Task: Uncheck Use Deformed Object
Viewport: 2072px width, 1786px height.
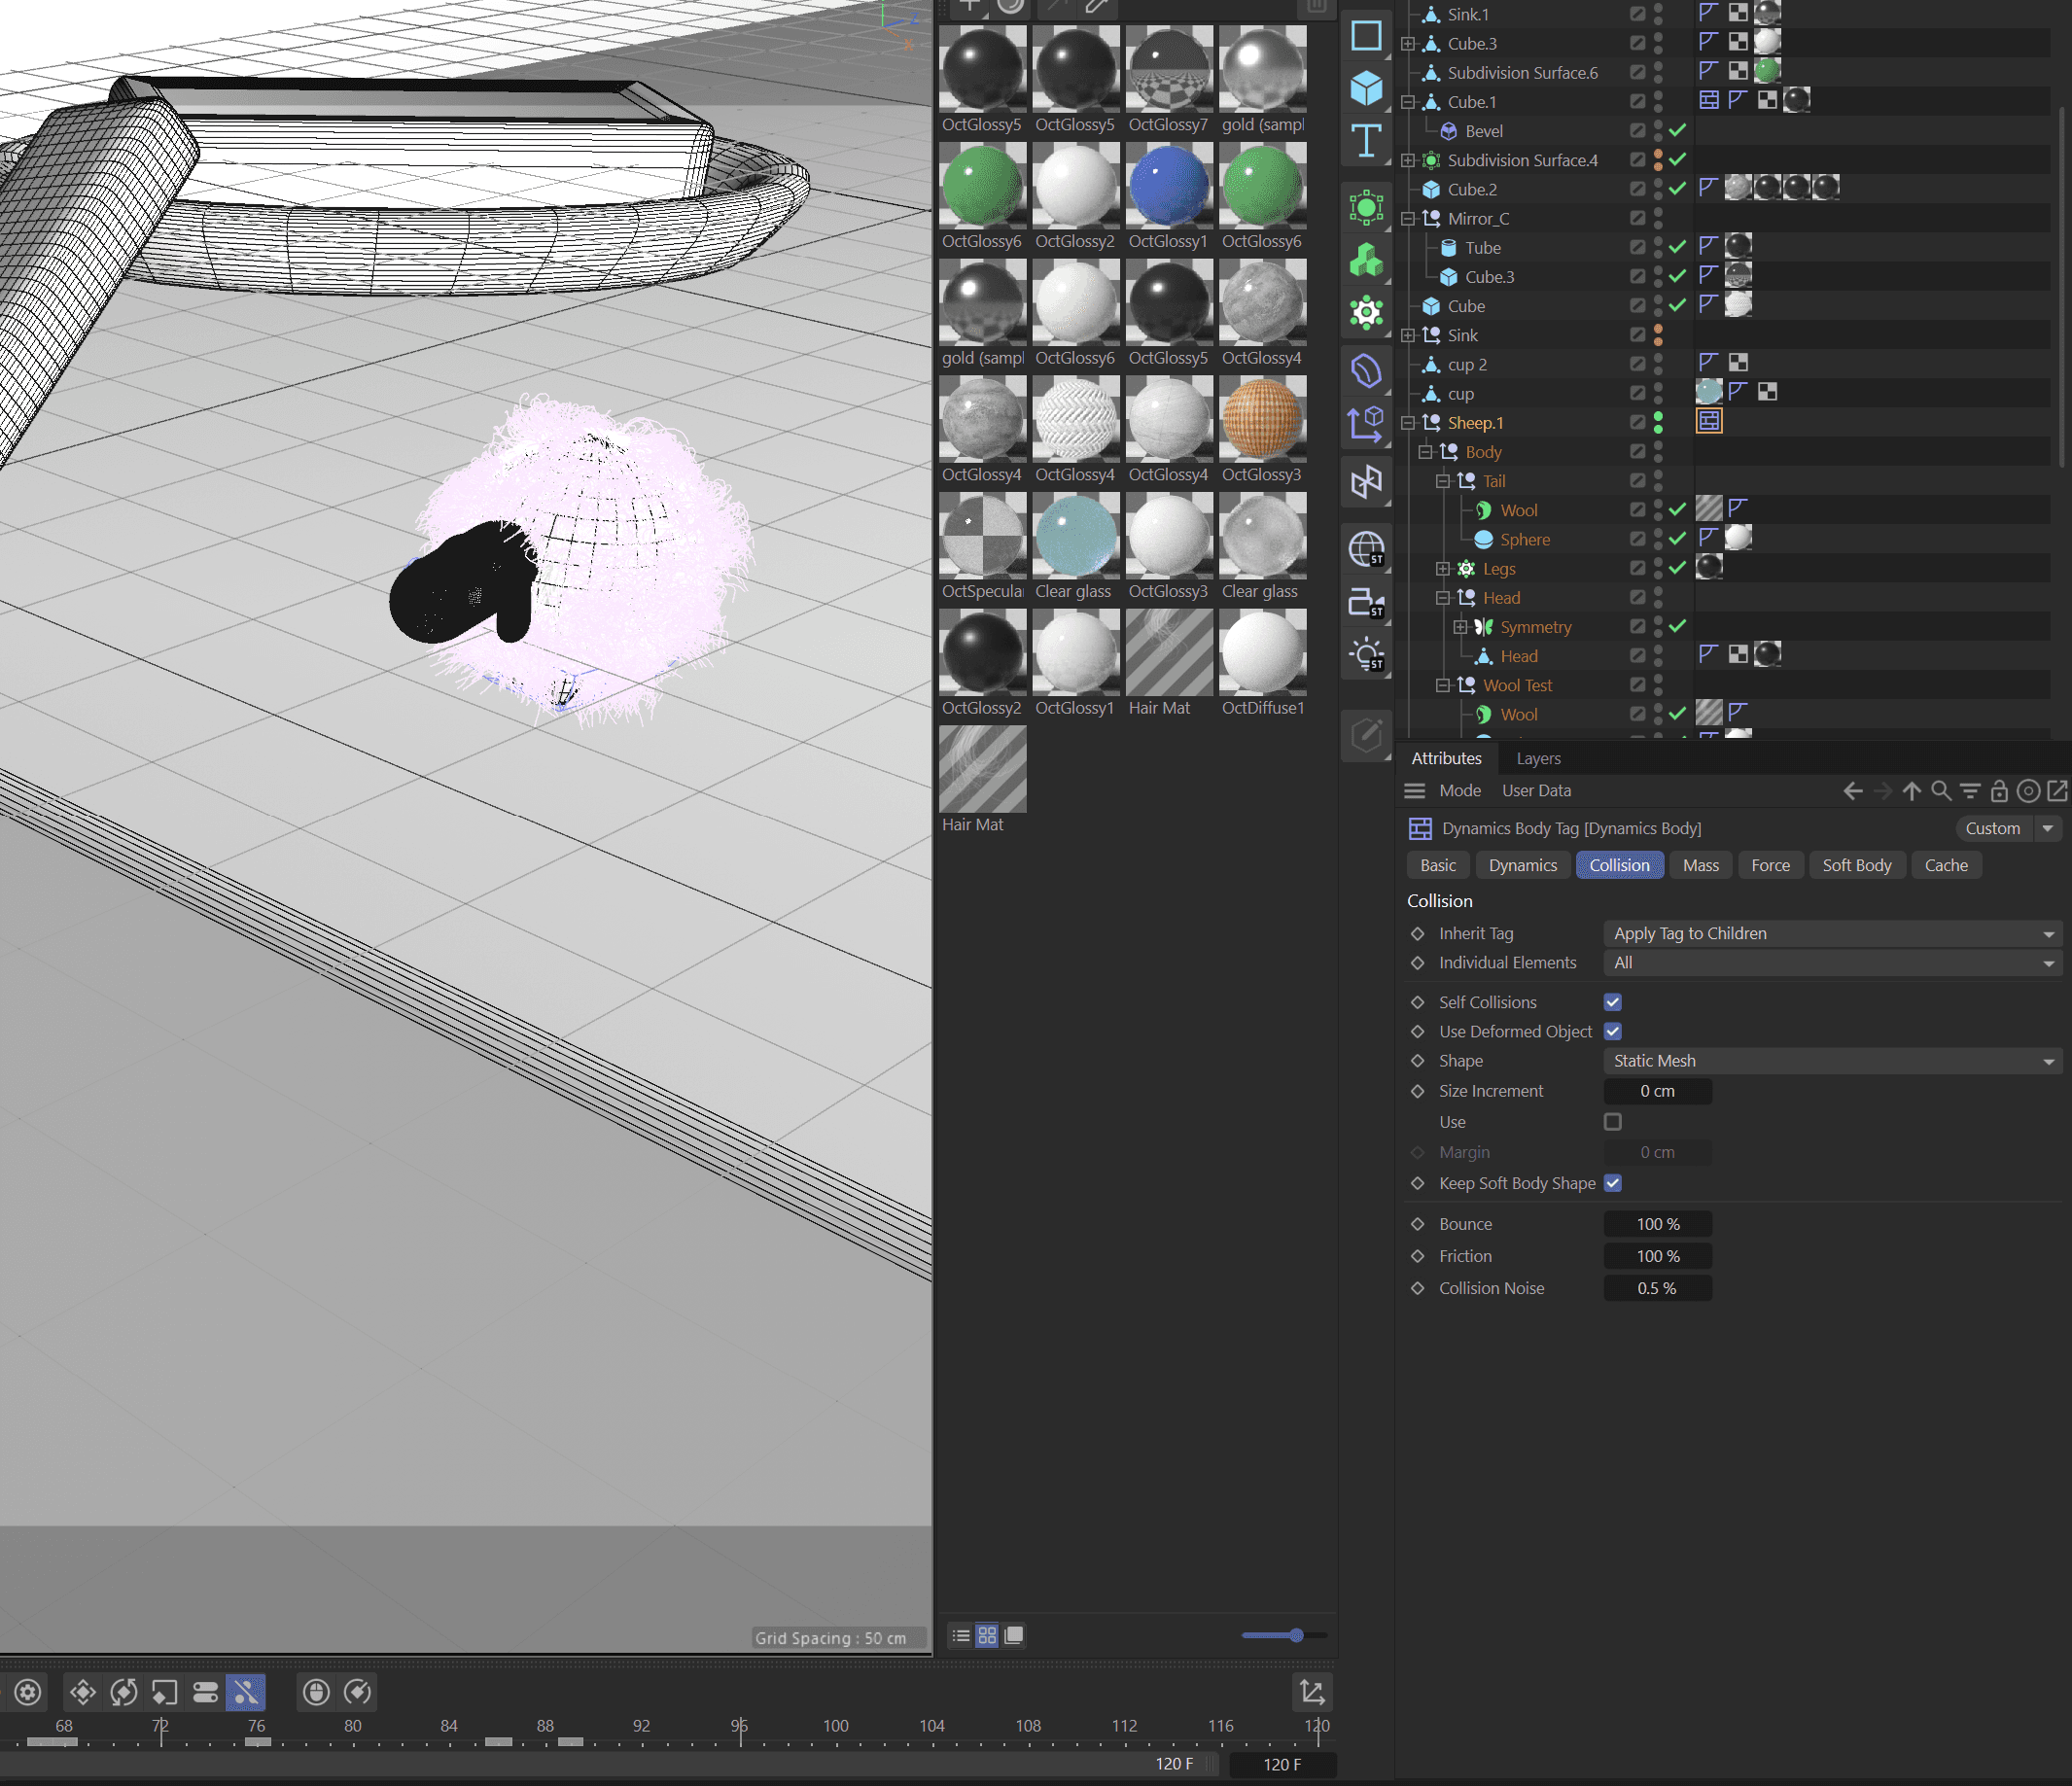Action: [1612, 1031]
